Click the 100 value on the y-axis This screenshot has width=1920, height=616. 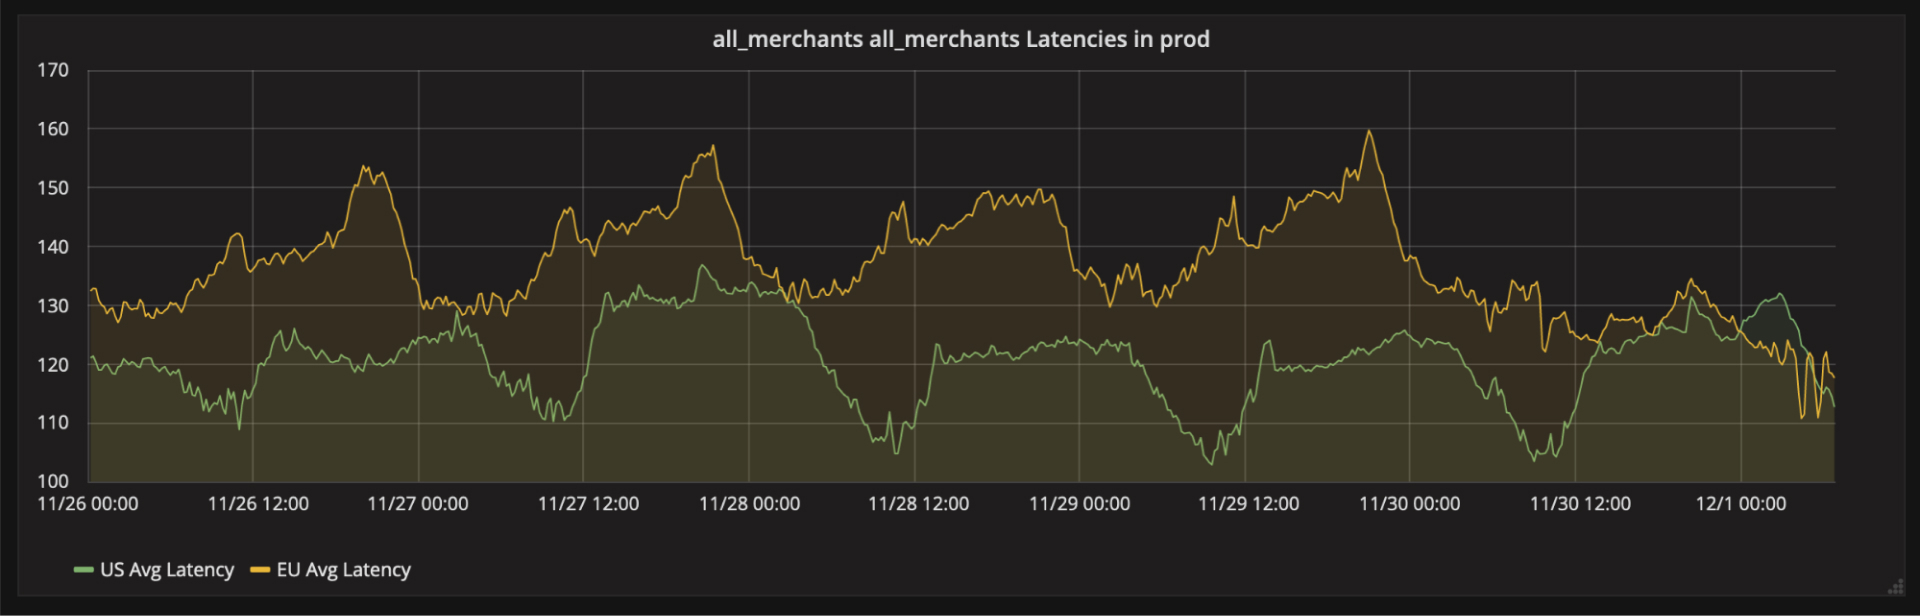(53, 481)
